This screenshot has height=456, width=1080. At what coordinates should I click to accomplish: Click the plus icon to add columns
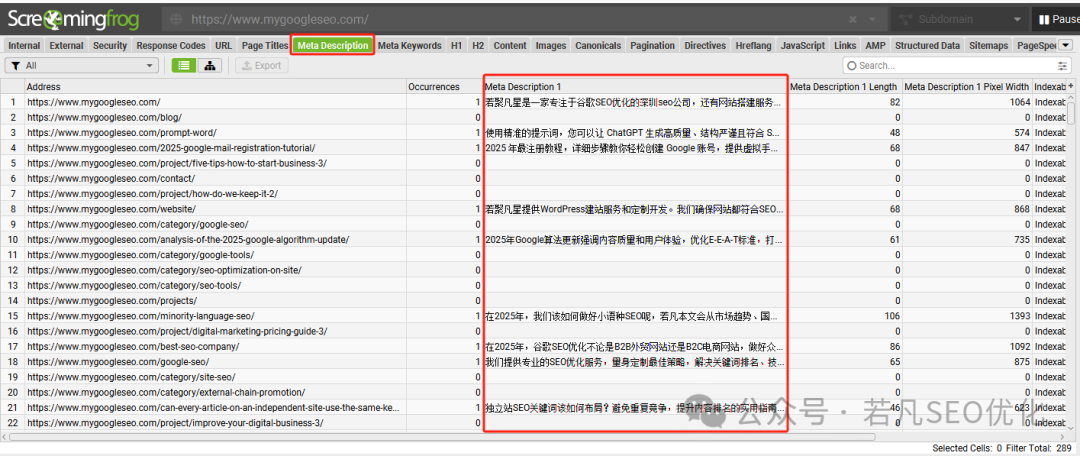click(x=1071, y=86)
